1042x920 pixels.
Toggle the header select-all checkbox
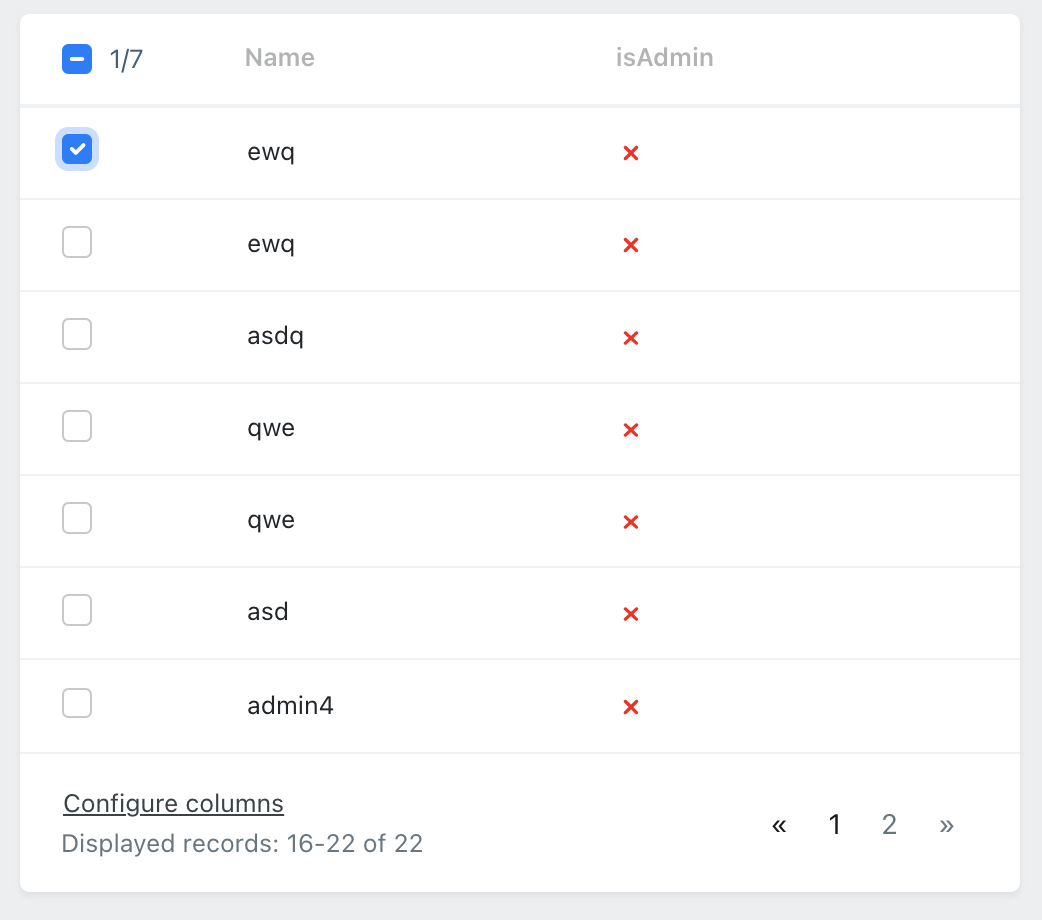[x=77, y=59]
